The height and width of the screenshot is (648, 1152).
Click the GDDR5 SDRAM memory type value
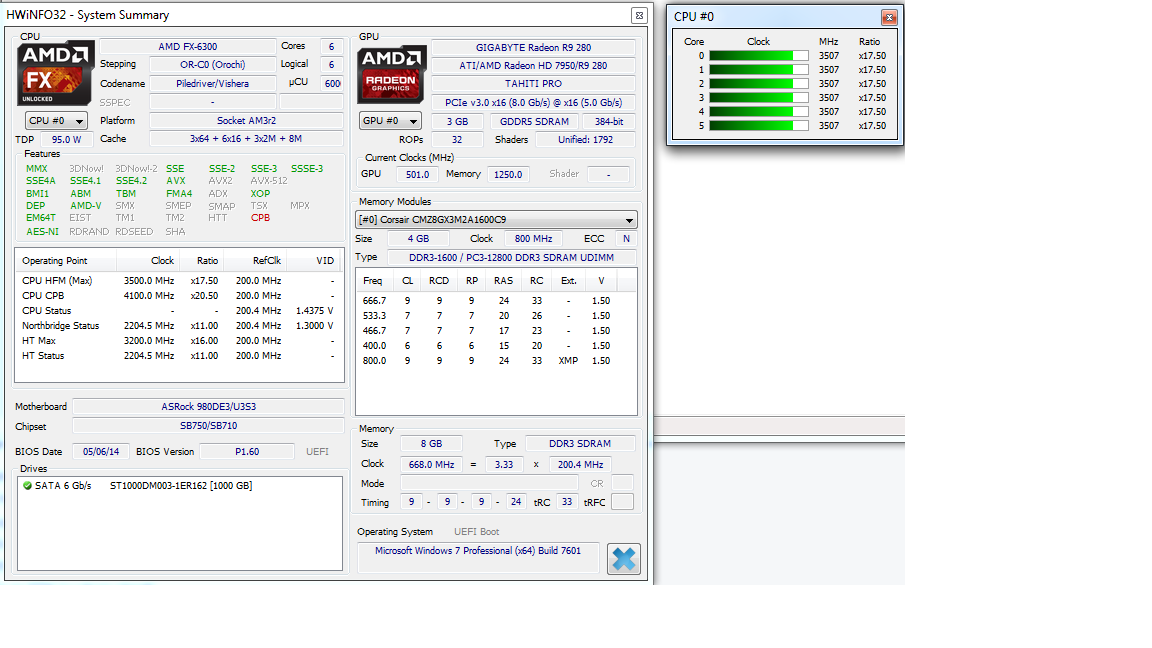(534, 122)
